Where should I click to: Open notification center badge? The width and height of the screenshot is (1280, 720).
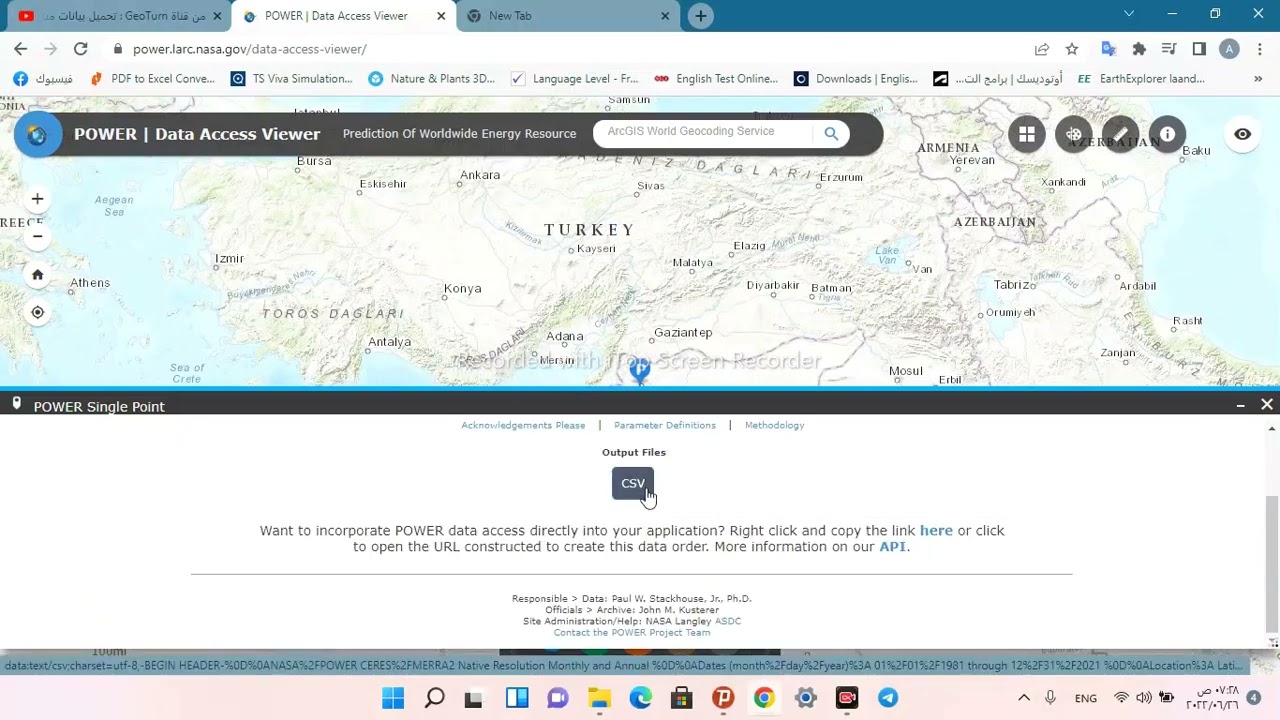pos(1253,698)
